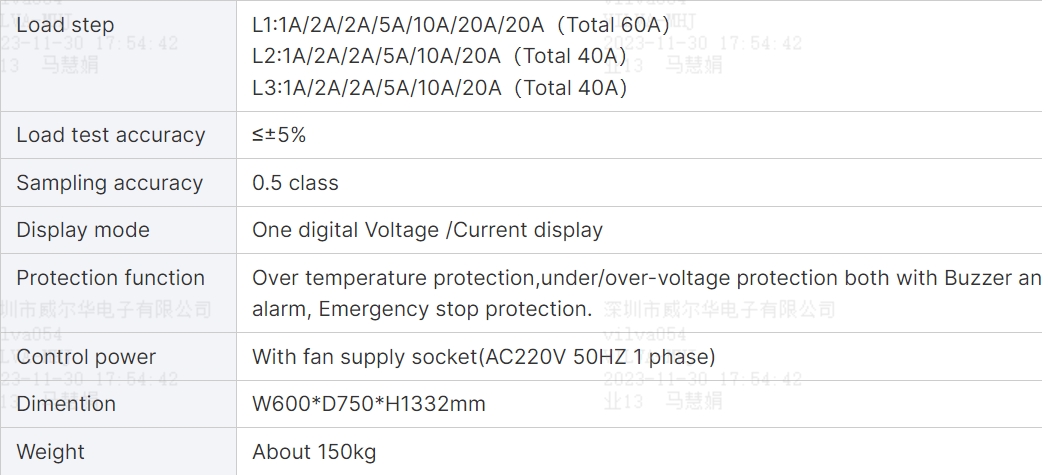This screenshot has width=1048, height=475.
Task: Click the ≤±5% accuracy value
Action: click(x=279, y=135)
